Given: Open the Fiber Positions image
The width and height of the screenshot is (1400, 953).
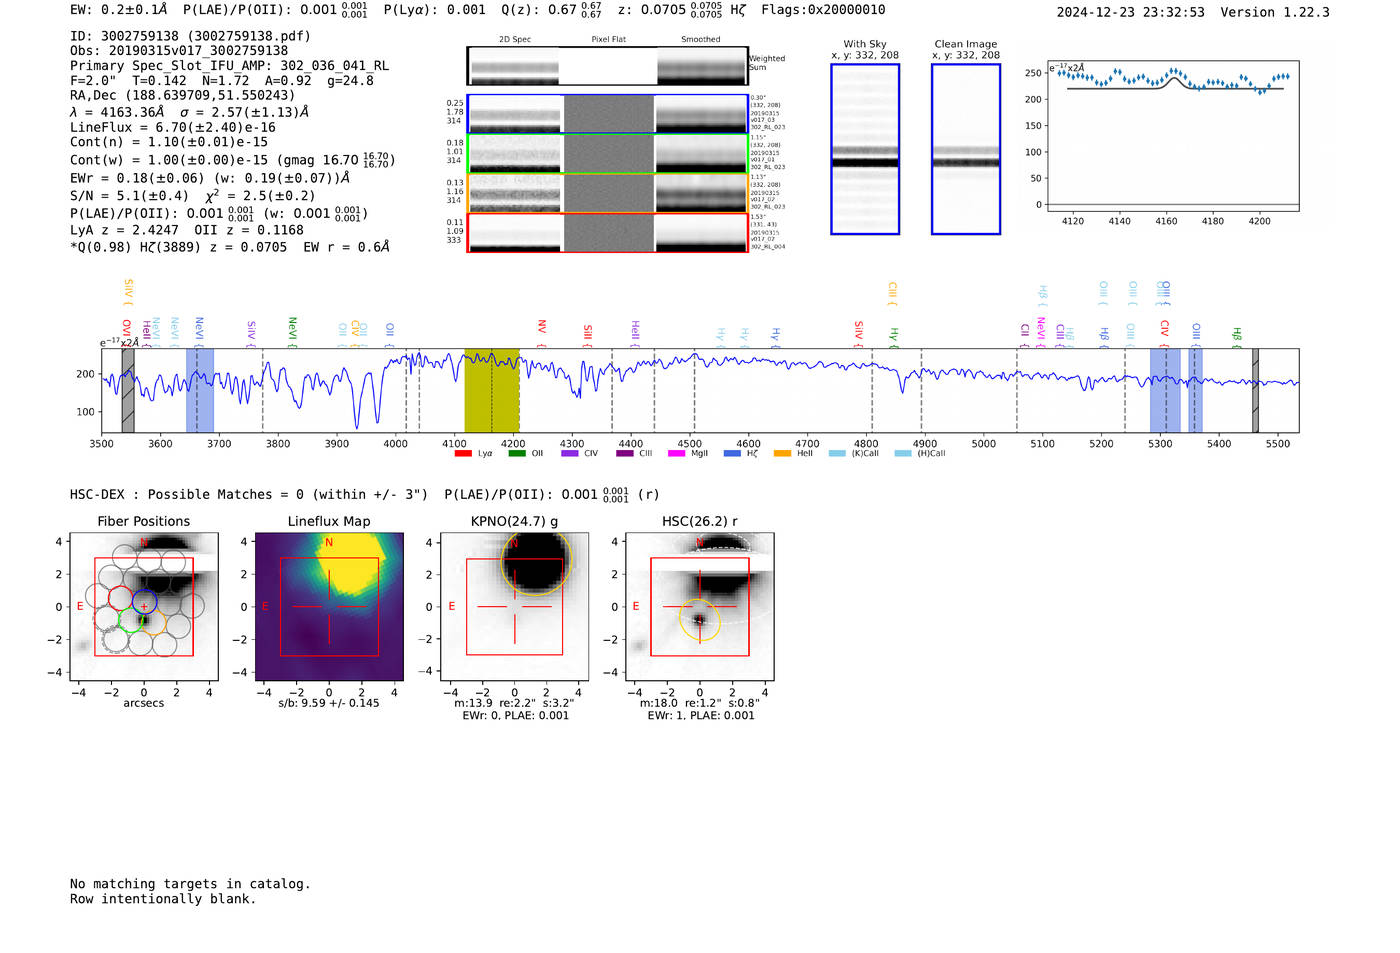Looking at the screenshot, I should point(144,607).
